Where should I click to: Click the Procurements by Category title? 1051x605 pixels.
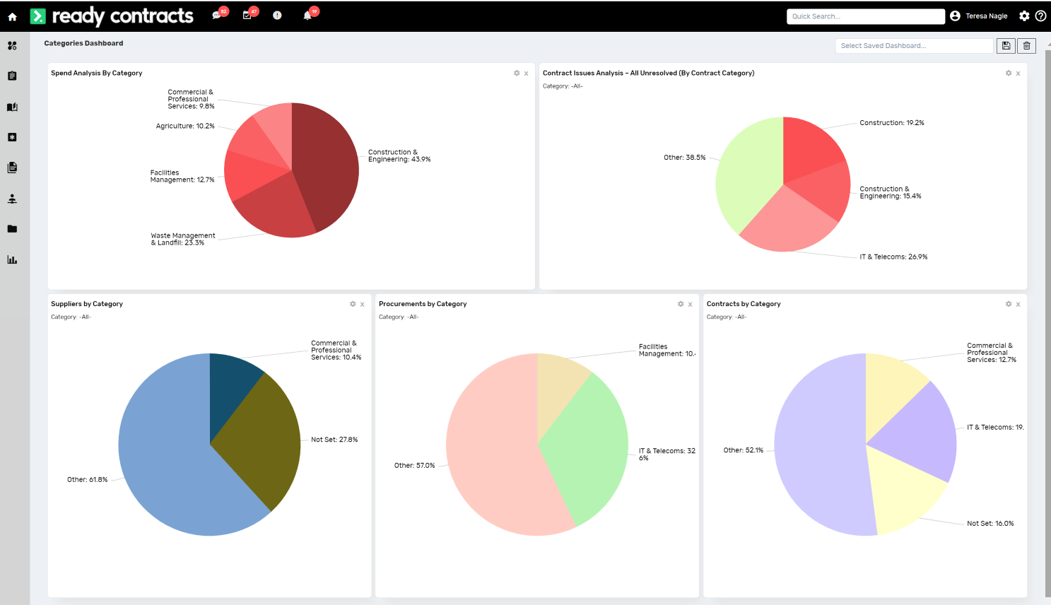(x=423, y=304)
